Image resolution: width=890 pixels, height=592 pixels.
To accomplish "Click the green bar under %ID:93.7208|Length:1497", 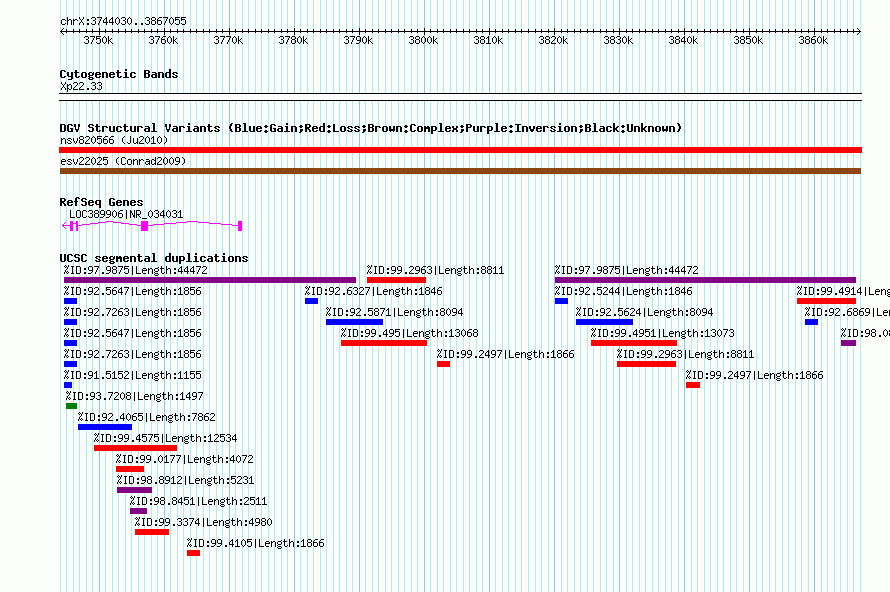I will pos(72,406).
